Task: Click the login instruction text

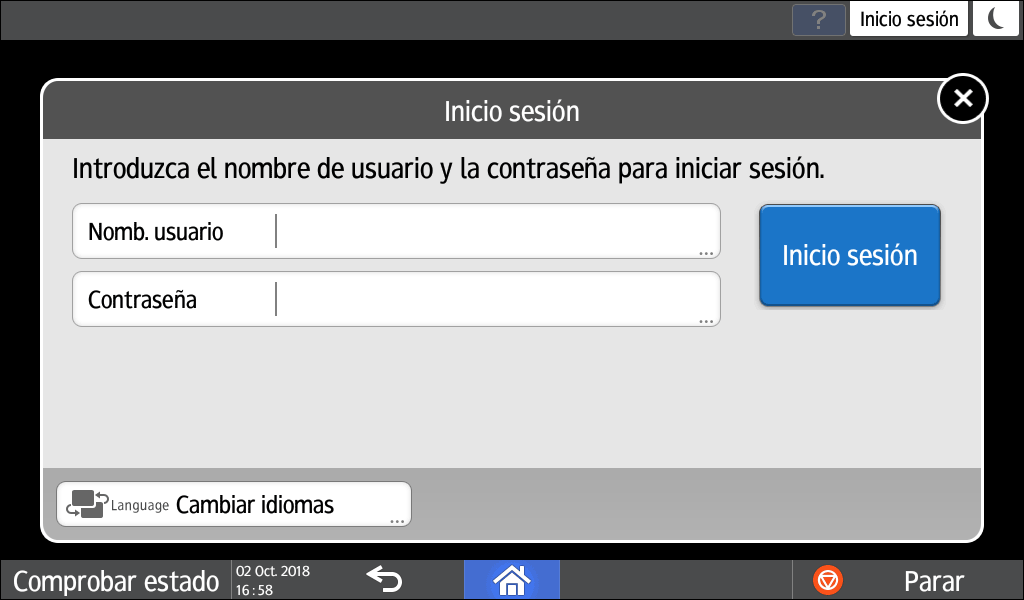Action: click(448, 168)
